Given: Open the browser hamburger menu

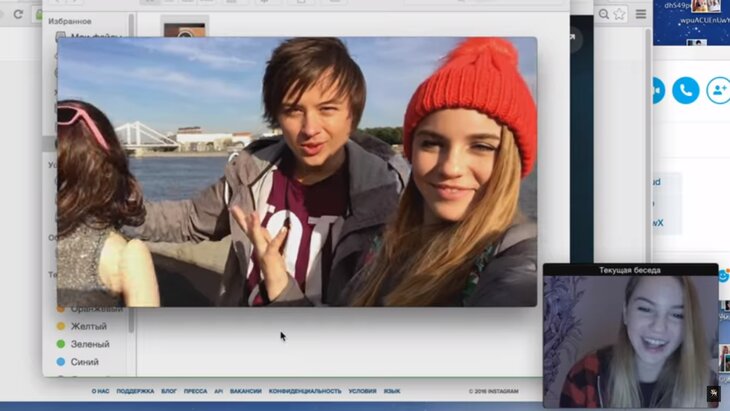Looking at the screenshot, I should tap(641, 14).
